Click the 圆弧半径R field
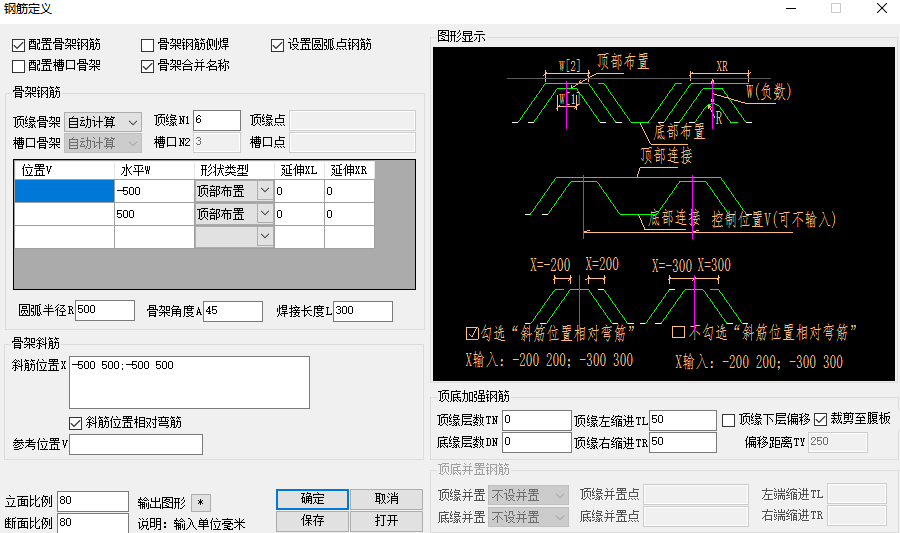 point(105,310)
